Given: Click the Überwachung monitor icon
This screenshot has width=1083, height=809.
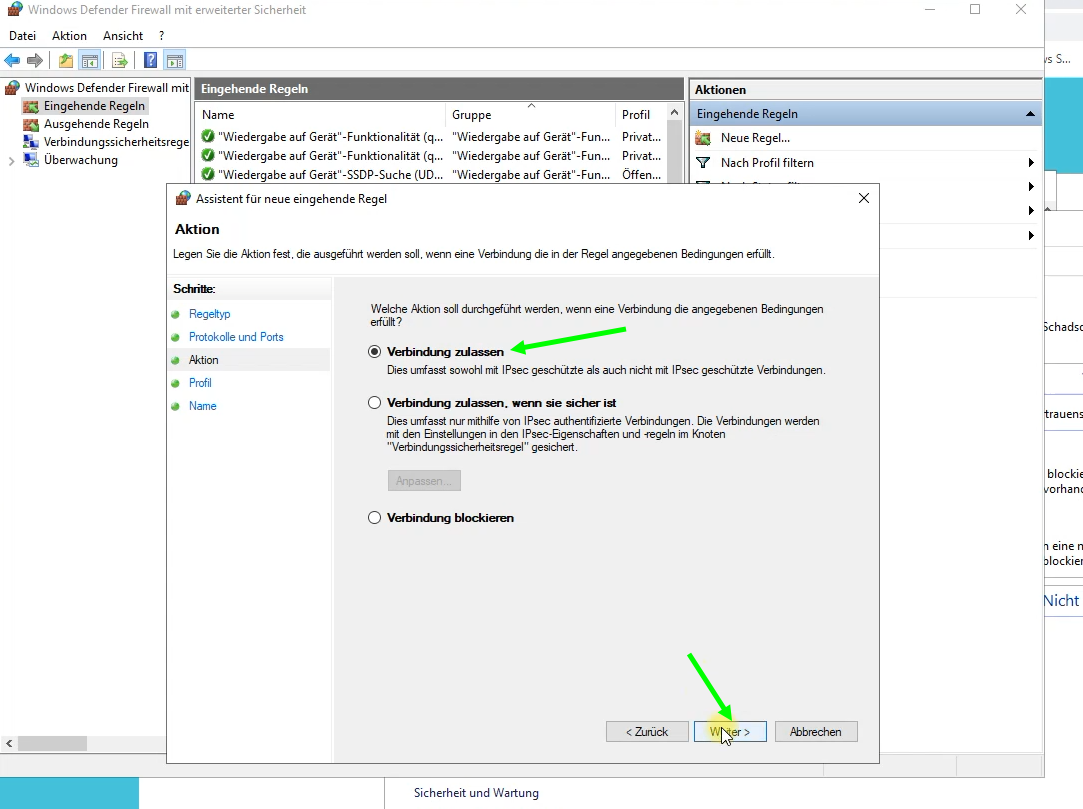Looking at the screenshot, I should click(30, 160).
